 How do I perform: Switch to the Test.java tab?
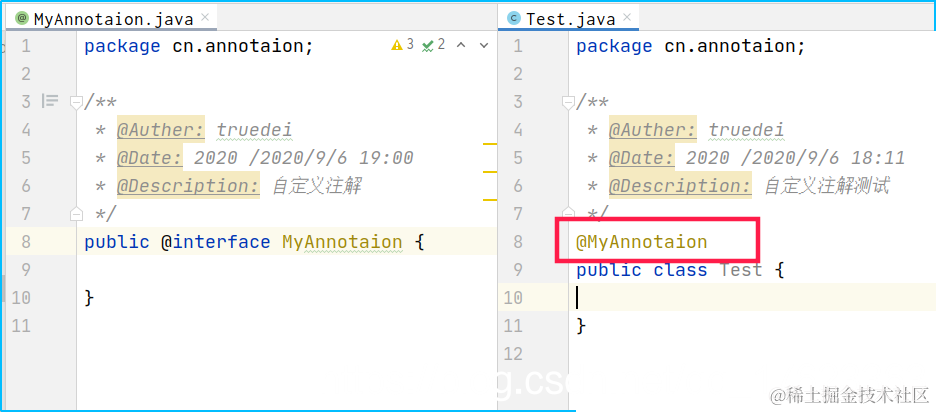pos(569,19)
